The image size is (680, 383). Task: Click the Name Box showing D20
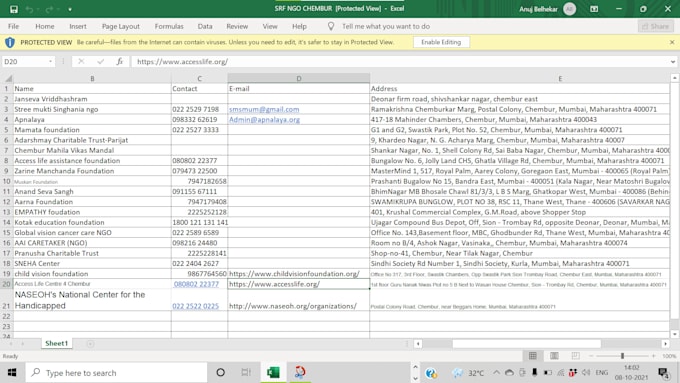(24, 62)
